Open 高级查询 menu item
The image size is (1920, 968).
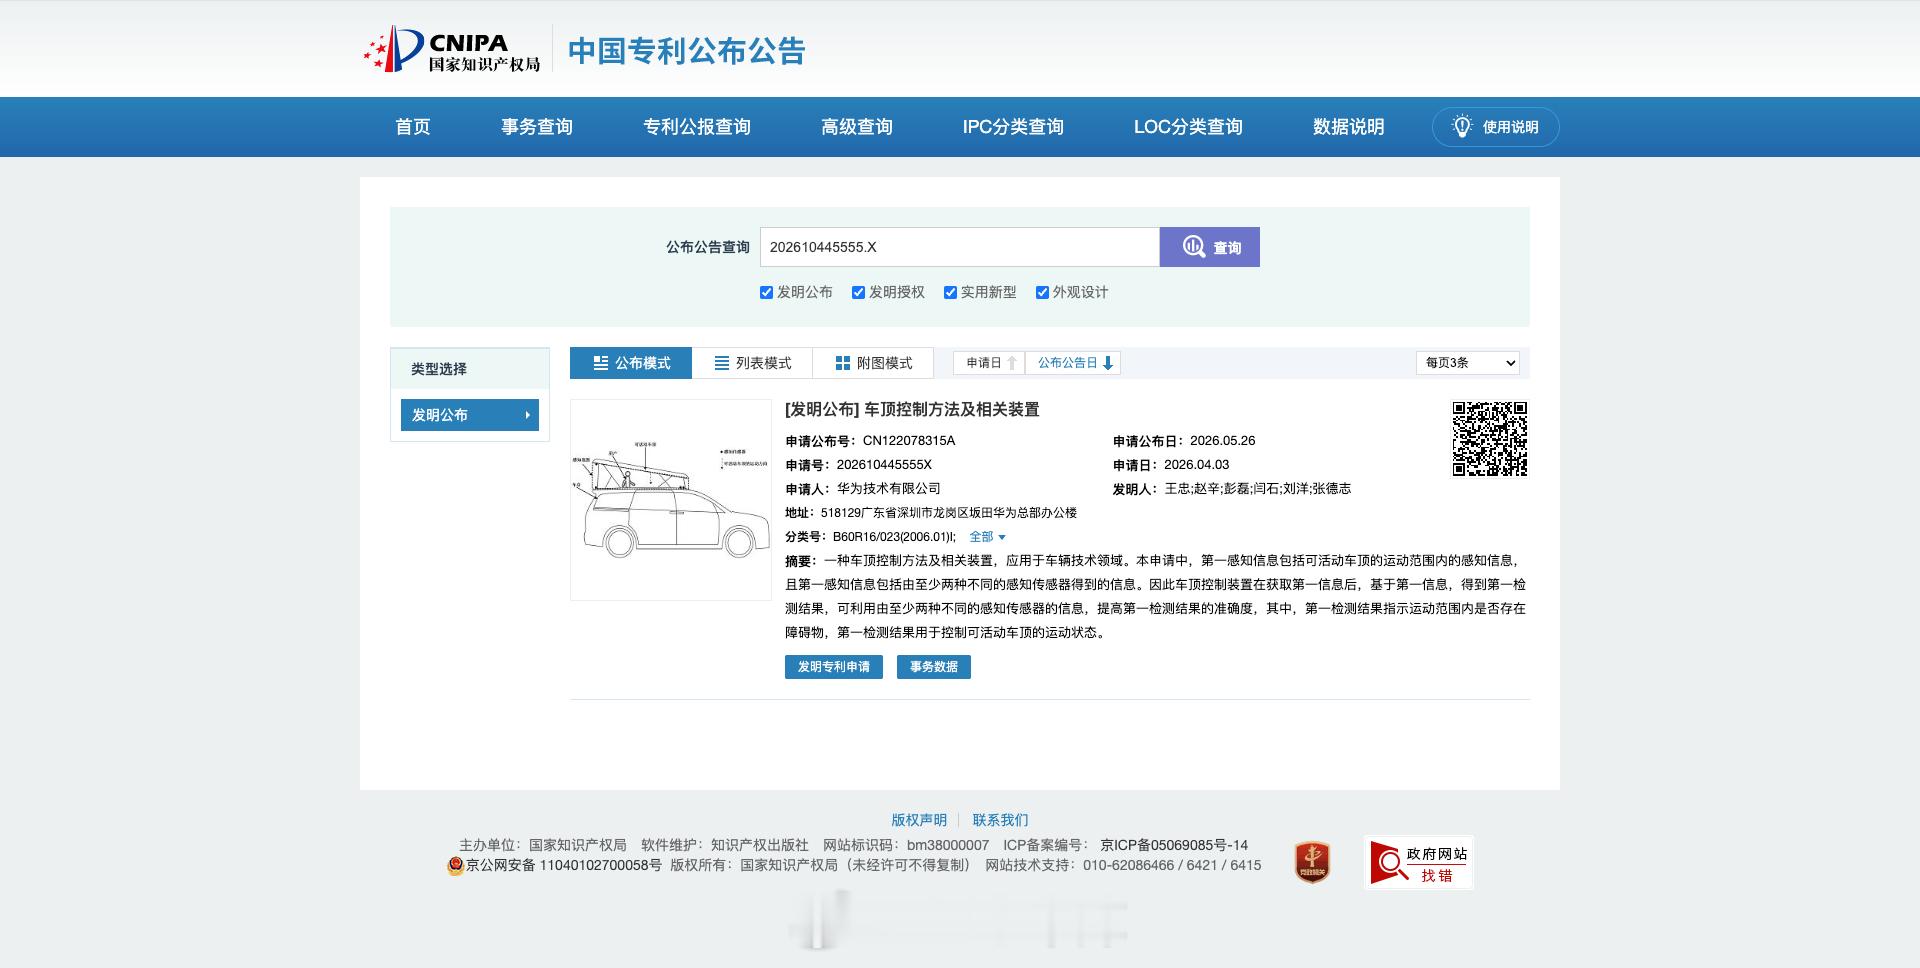click(857, 127)
